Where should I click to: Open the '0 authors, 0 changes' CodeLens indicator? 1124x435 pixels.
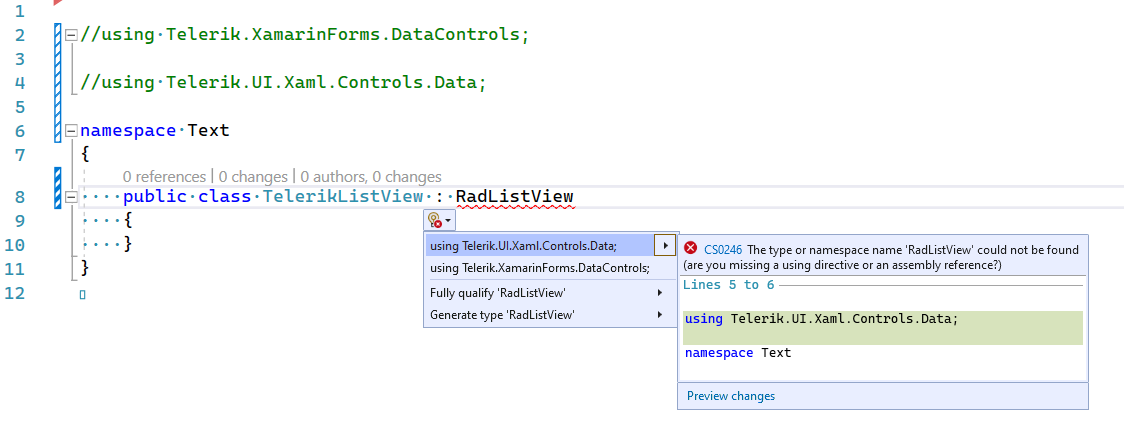(x=371, y=177)
